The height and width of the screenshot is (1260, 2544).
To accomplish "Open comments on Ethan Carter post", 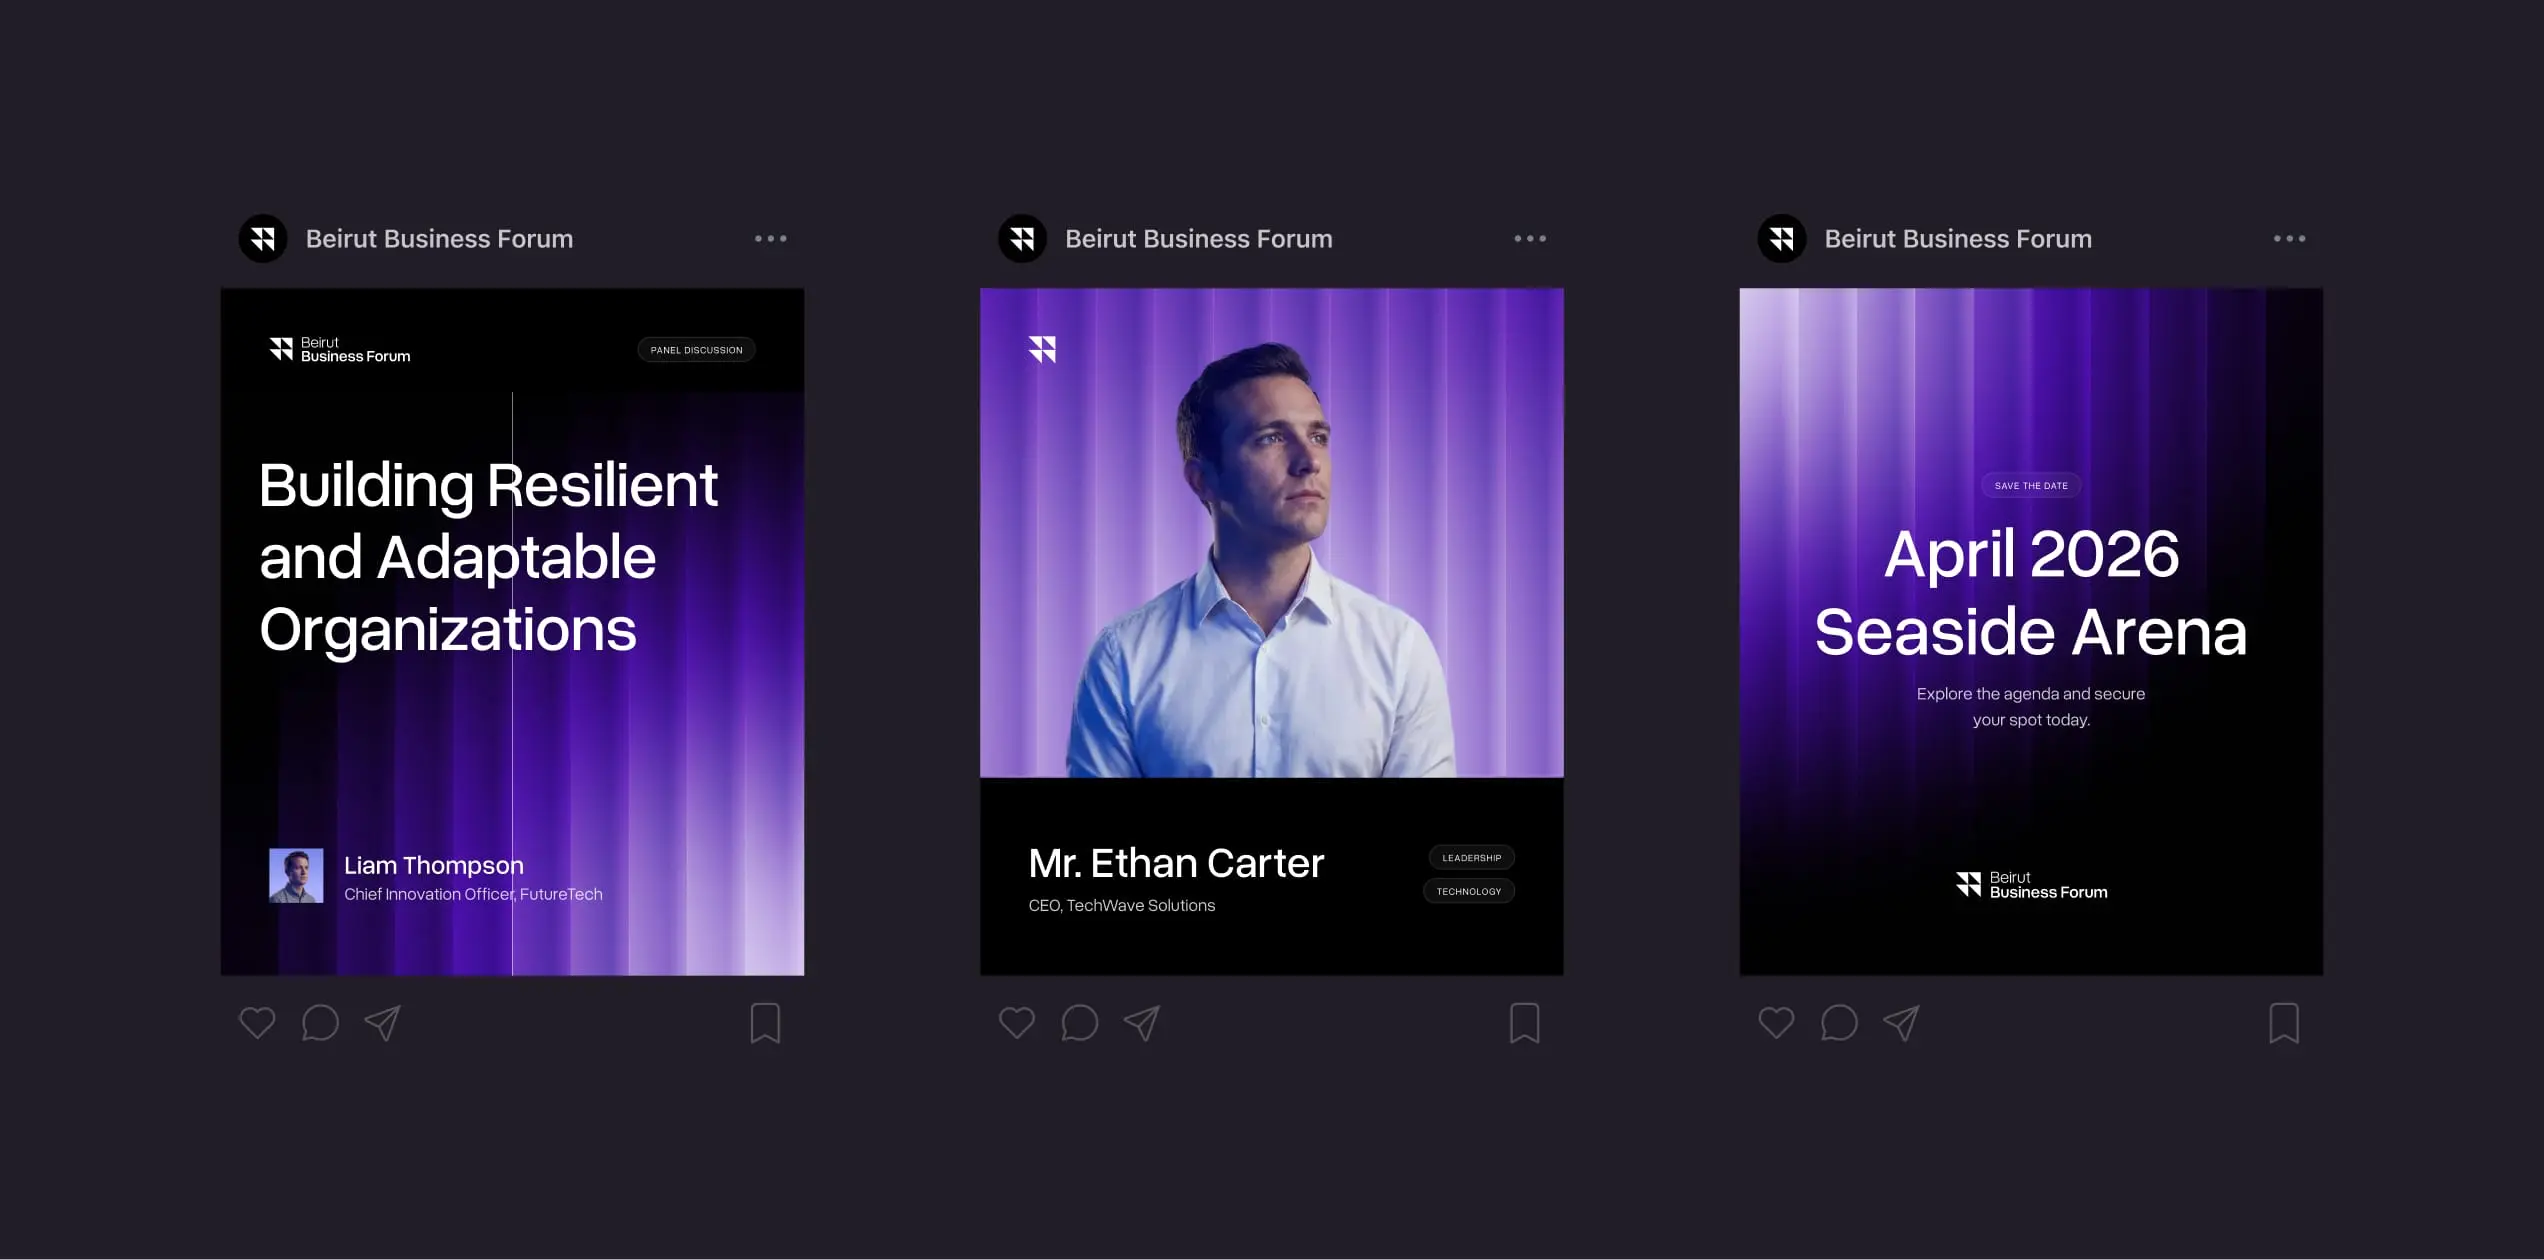I will (1080, 1023).
